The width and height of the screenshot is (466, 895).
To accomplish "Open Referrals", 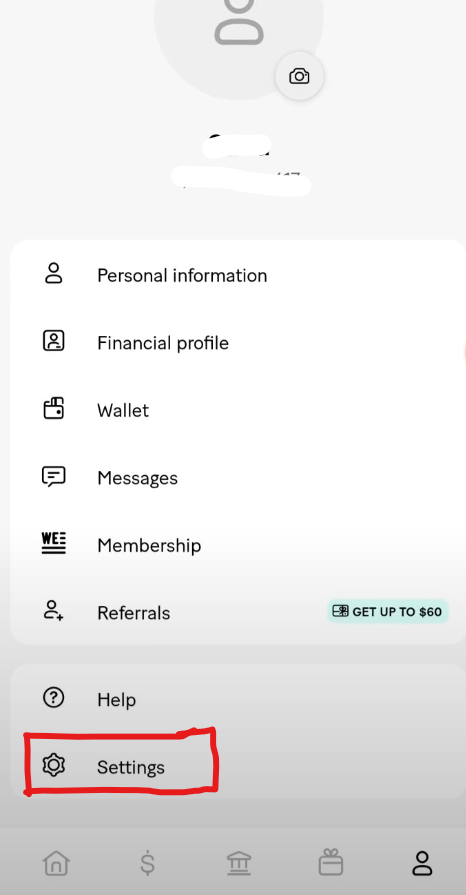I will pos(238,612).
